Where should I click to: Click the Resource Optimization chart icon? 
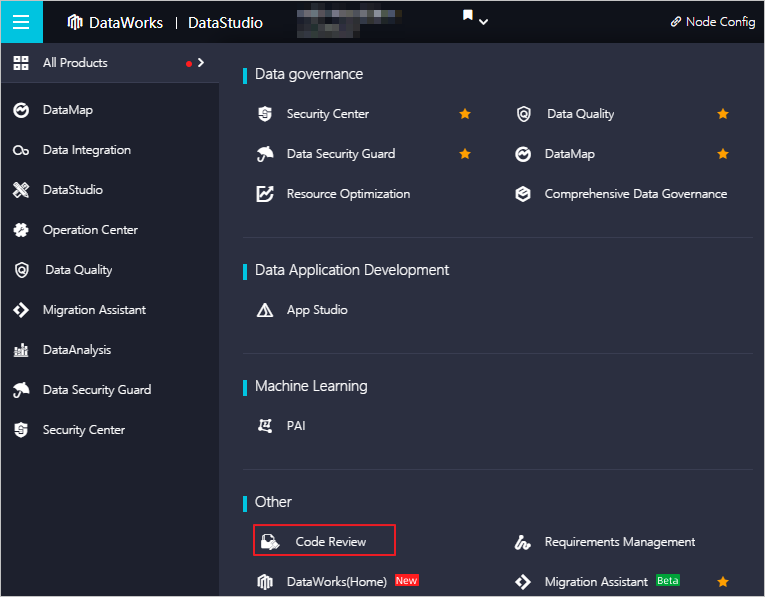pyautogui.click(x=265, y=194)
